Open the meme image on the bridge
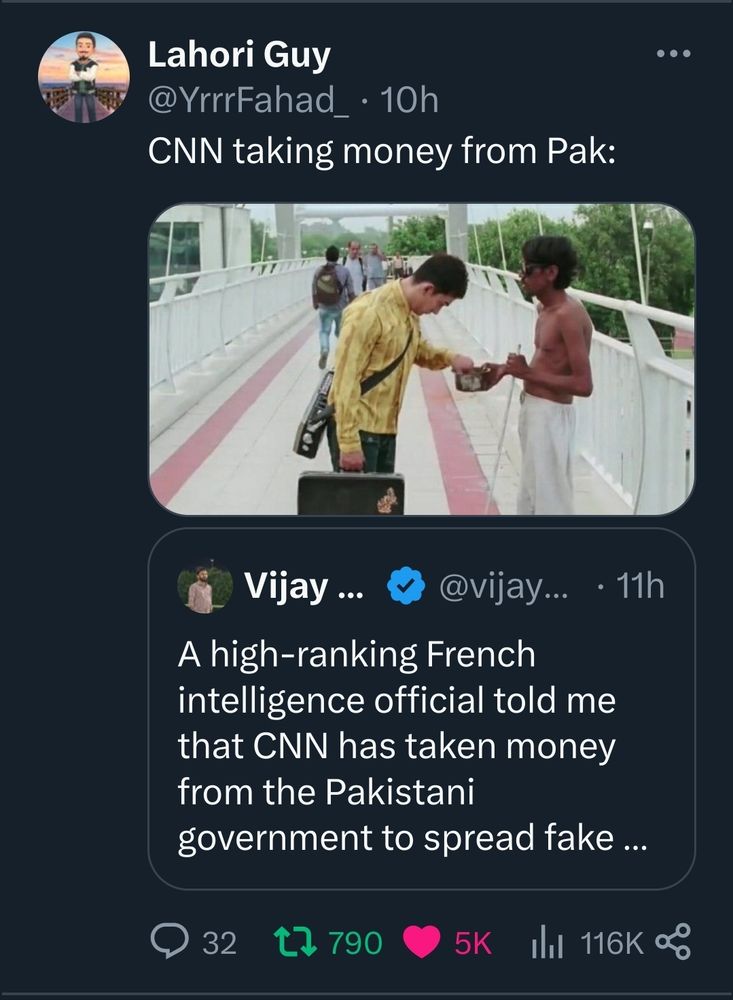This screenshot has height=1000, width=733. click(421, 359)
